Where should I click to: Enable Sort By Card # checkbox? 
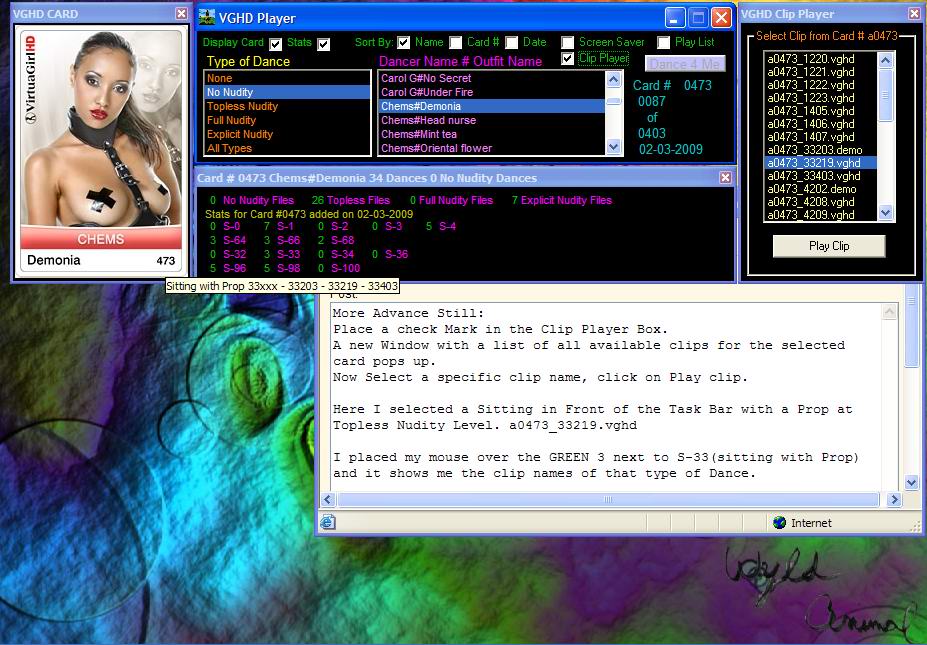click(x=455, y=43)
